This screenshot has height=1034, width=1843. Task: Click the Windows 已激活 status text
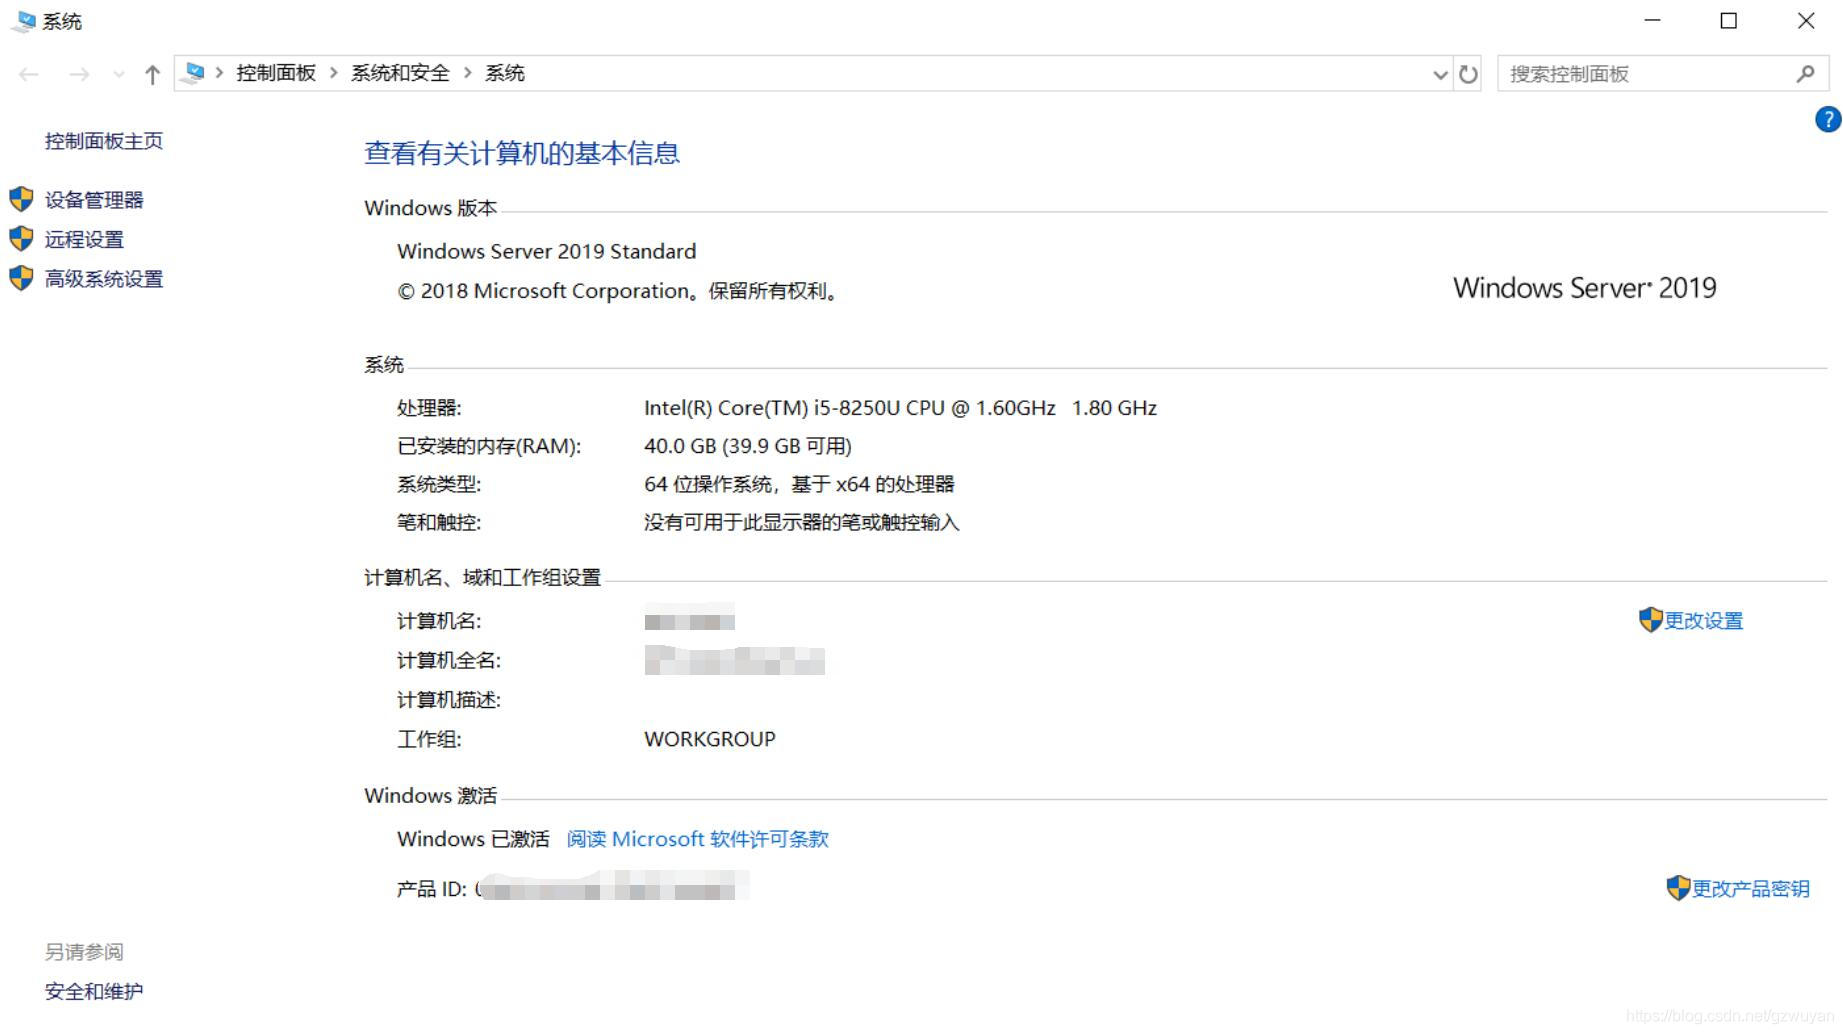[473, 839]
